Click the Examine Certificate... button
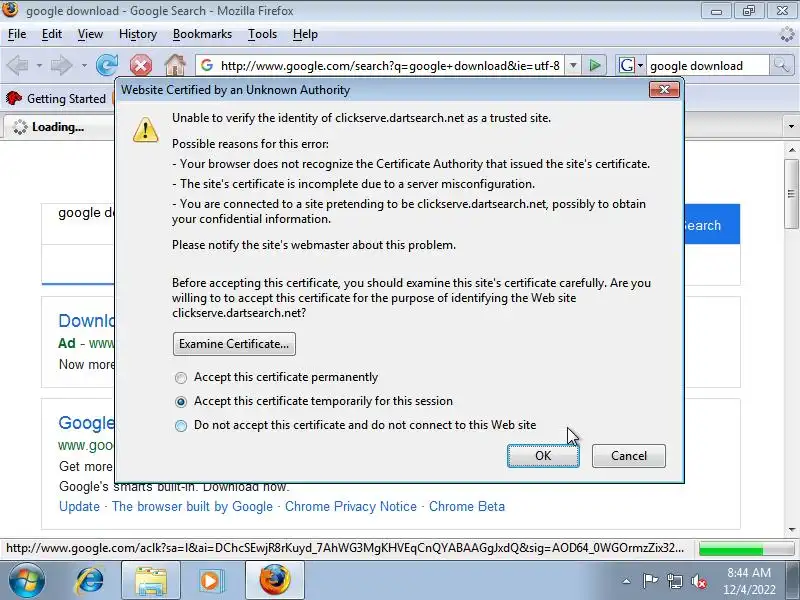The image size is (800, 600). 234,344
